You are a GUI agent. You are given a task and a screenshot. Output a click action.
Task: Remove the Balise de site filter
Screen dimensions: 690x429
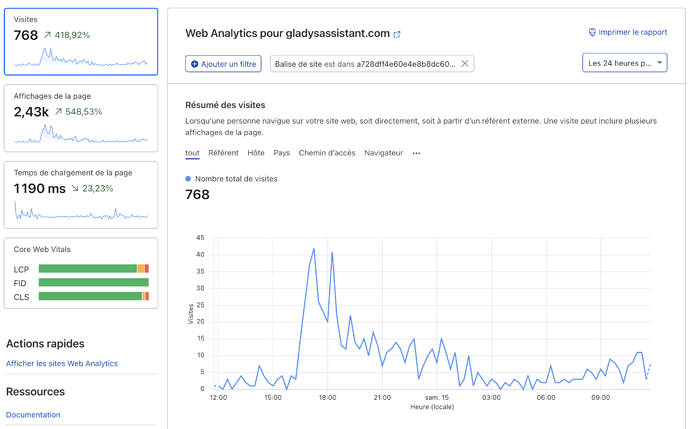click(x=465, y=64)
